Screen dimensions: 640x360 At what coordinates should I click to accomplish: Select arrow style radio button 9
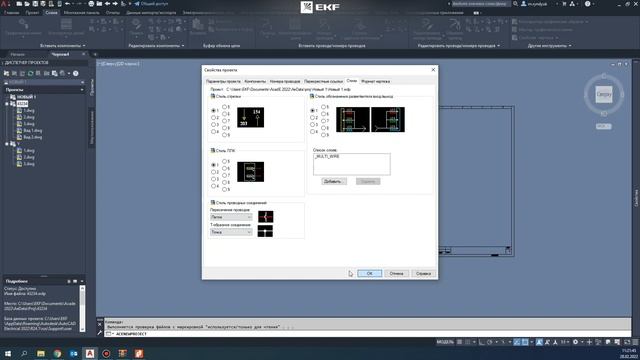click(224, 135)
